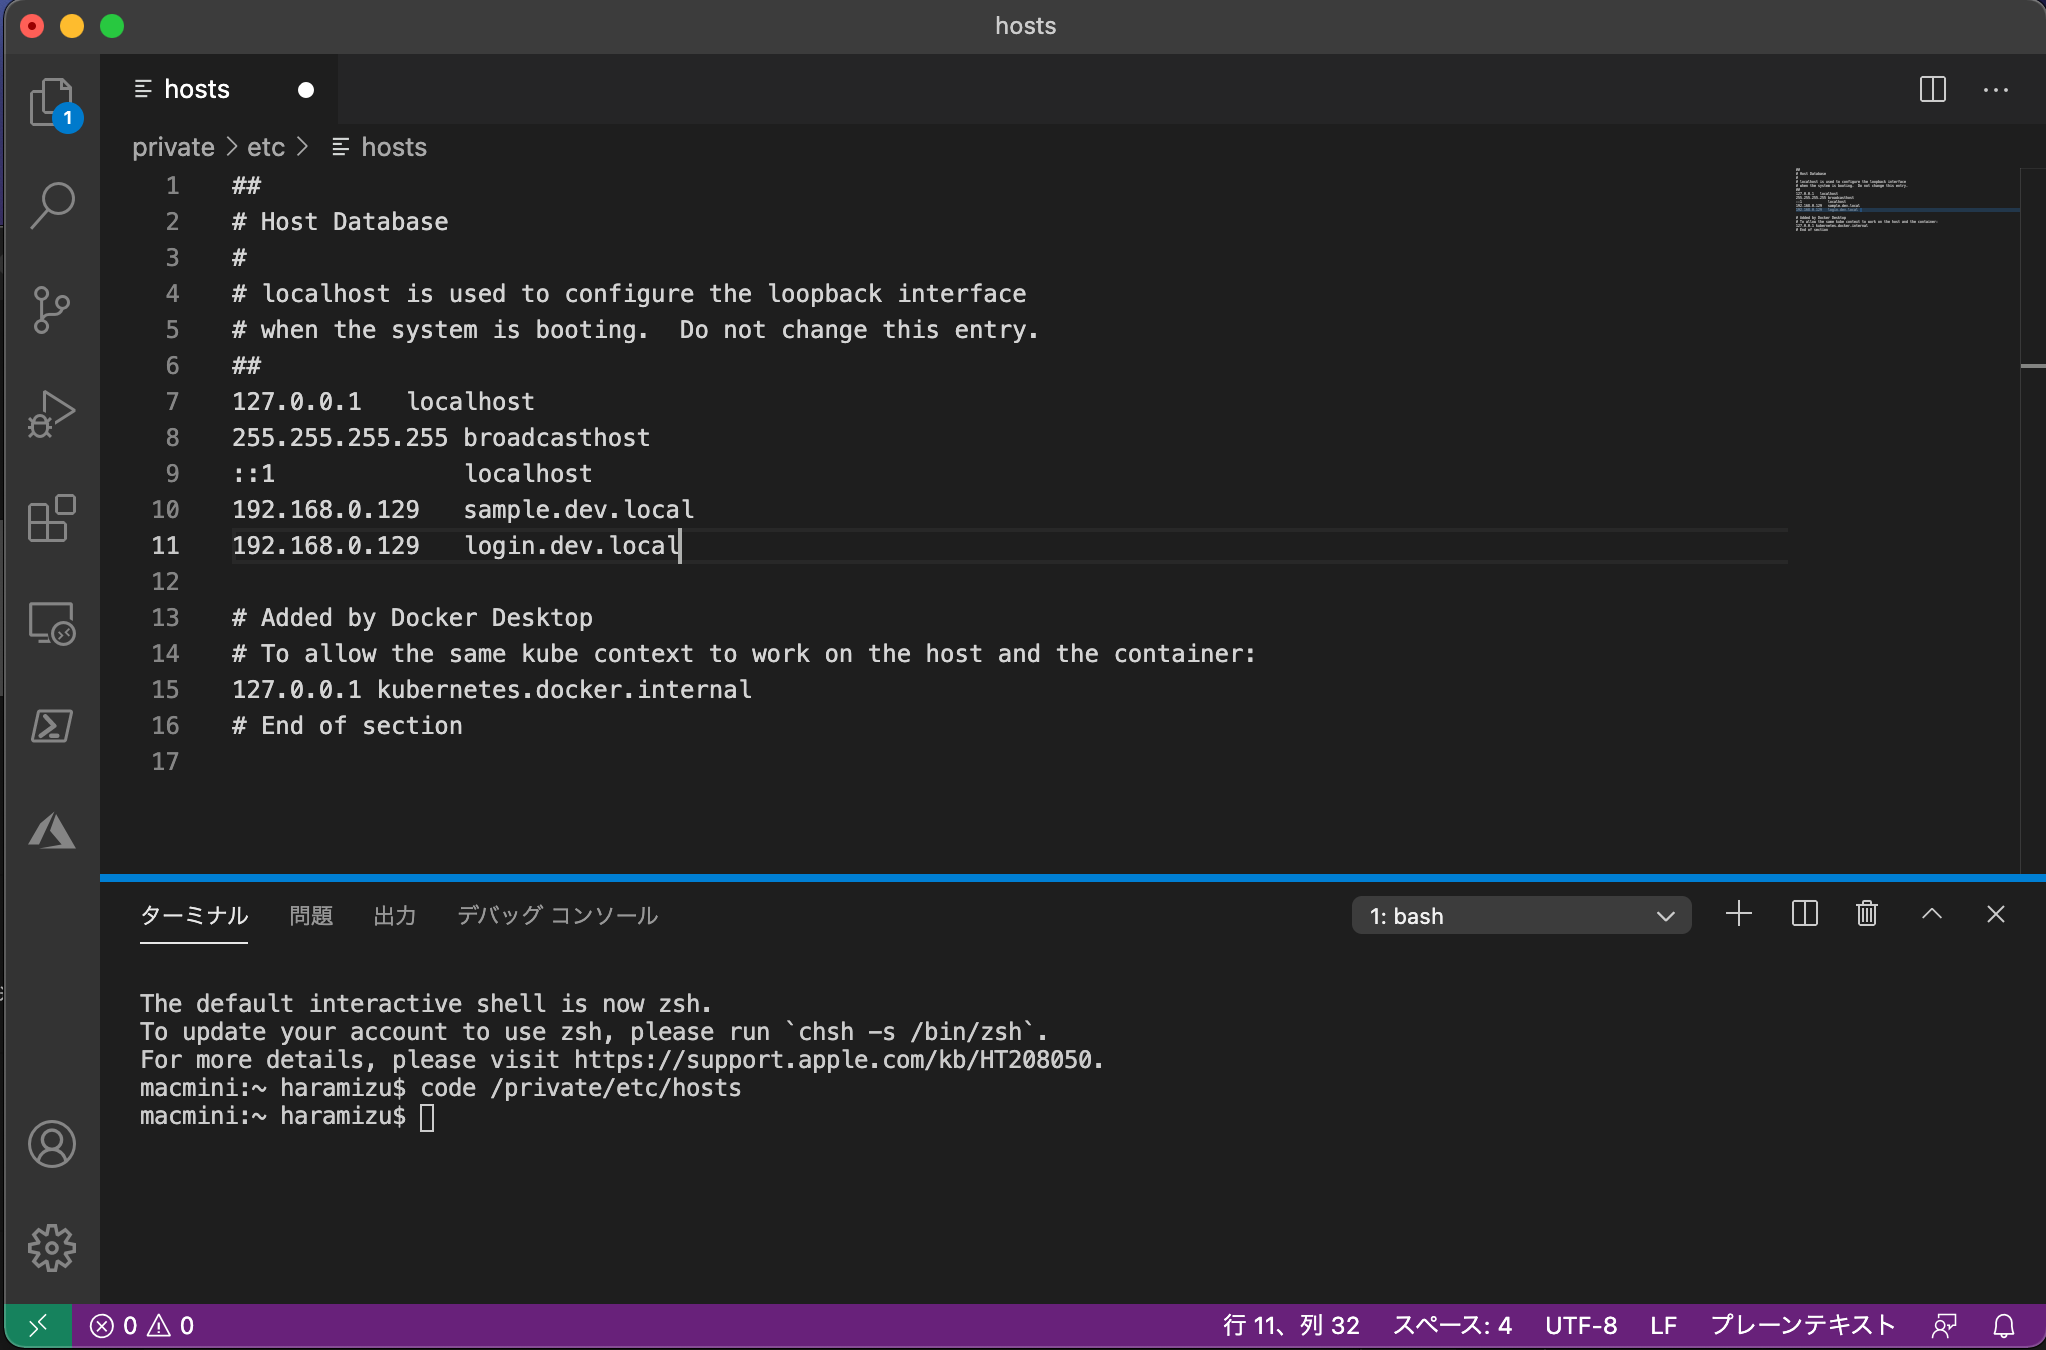
Task: Kill the terminal with the trash icon
Action: coord(1867,914)
